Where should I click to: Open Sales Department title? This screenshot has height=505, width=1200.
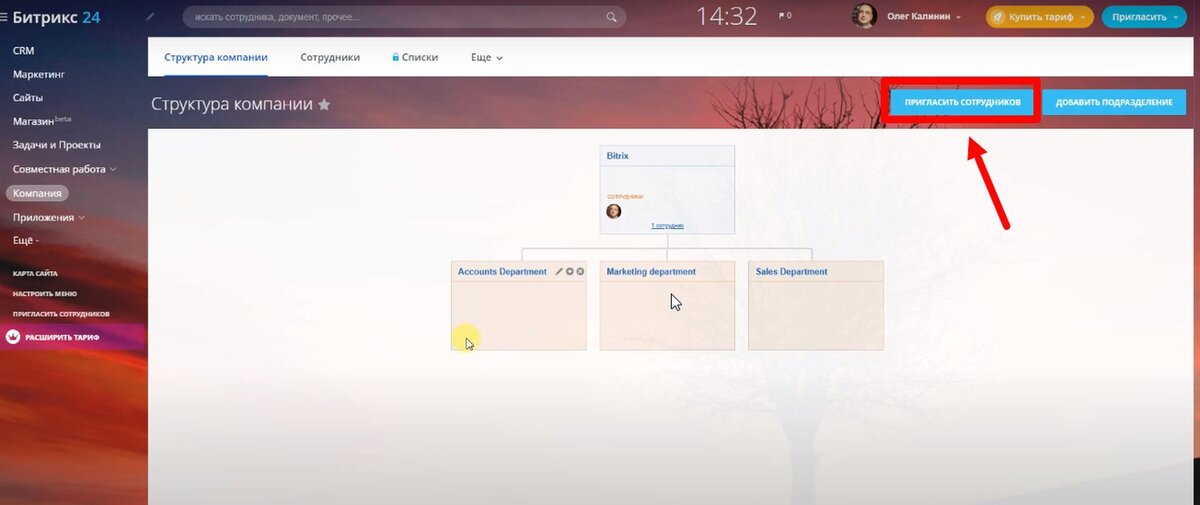[x=792, y=271]
